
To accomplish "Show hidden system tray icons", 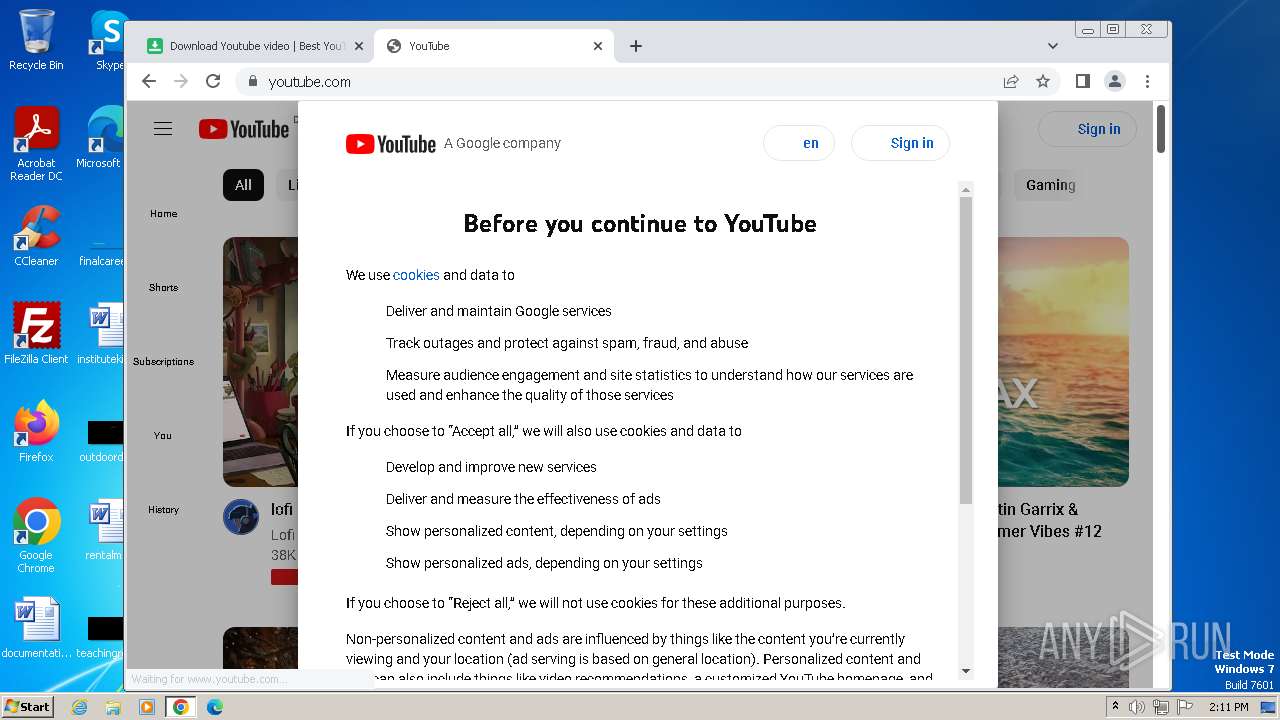I will tap(1114, 707).
